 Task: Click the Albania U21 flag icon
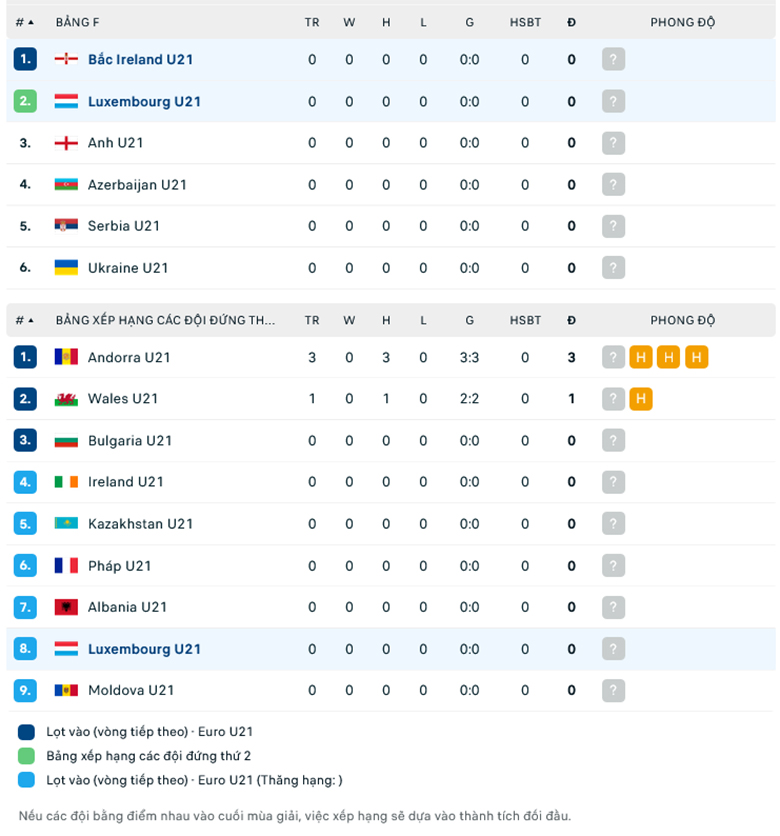pyautogui.click(x=66, y=607)
